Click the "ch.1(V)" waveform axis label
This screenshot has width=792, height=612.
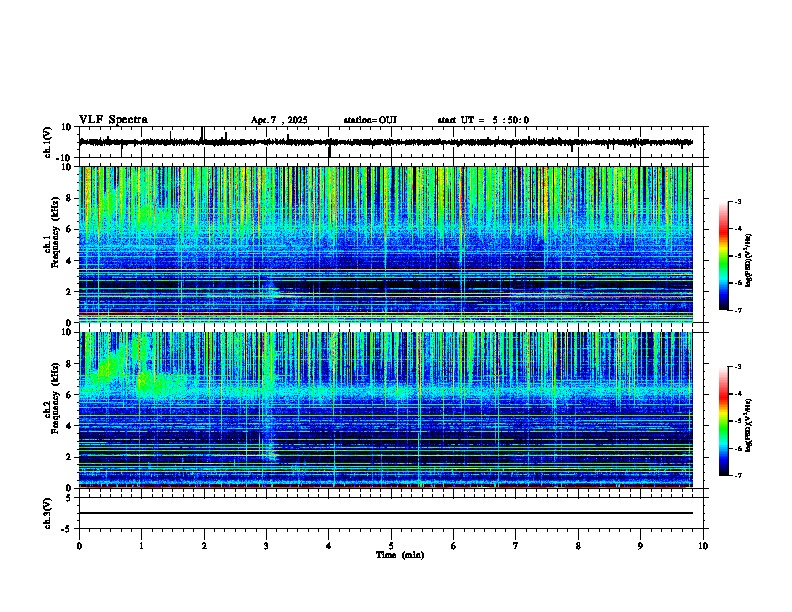pos(48,142)
